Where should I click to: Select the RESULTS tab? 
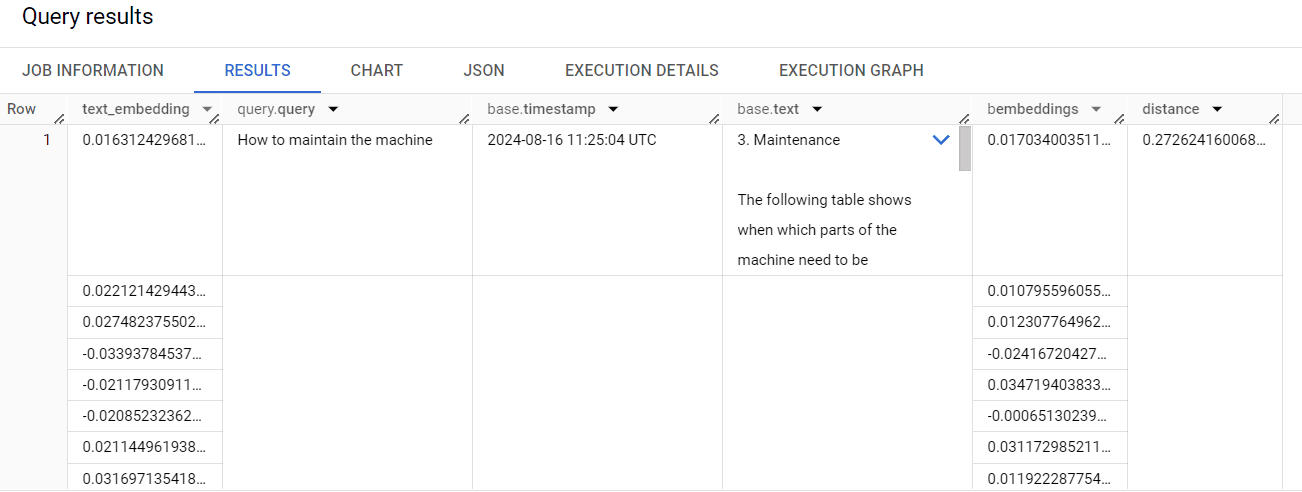(x=257, y=71)
